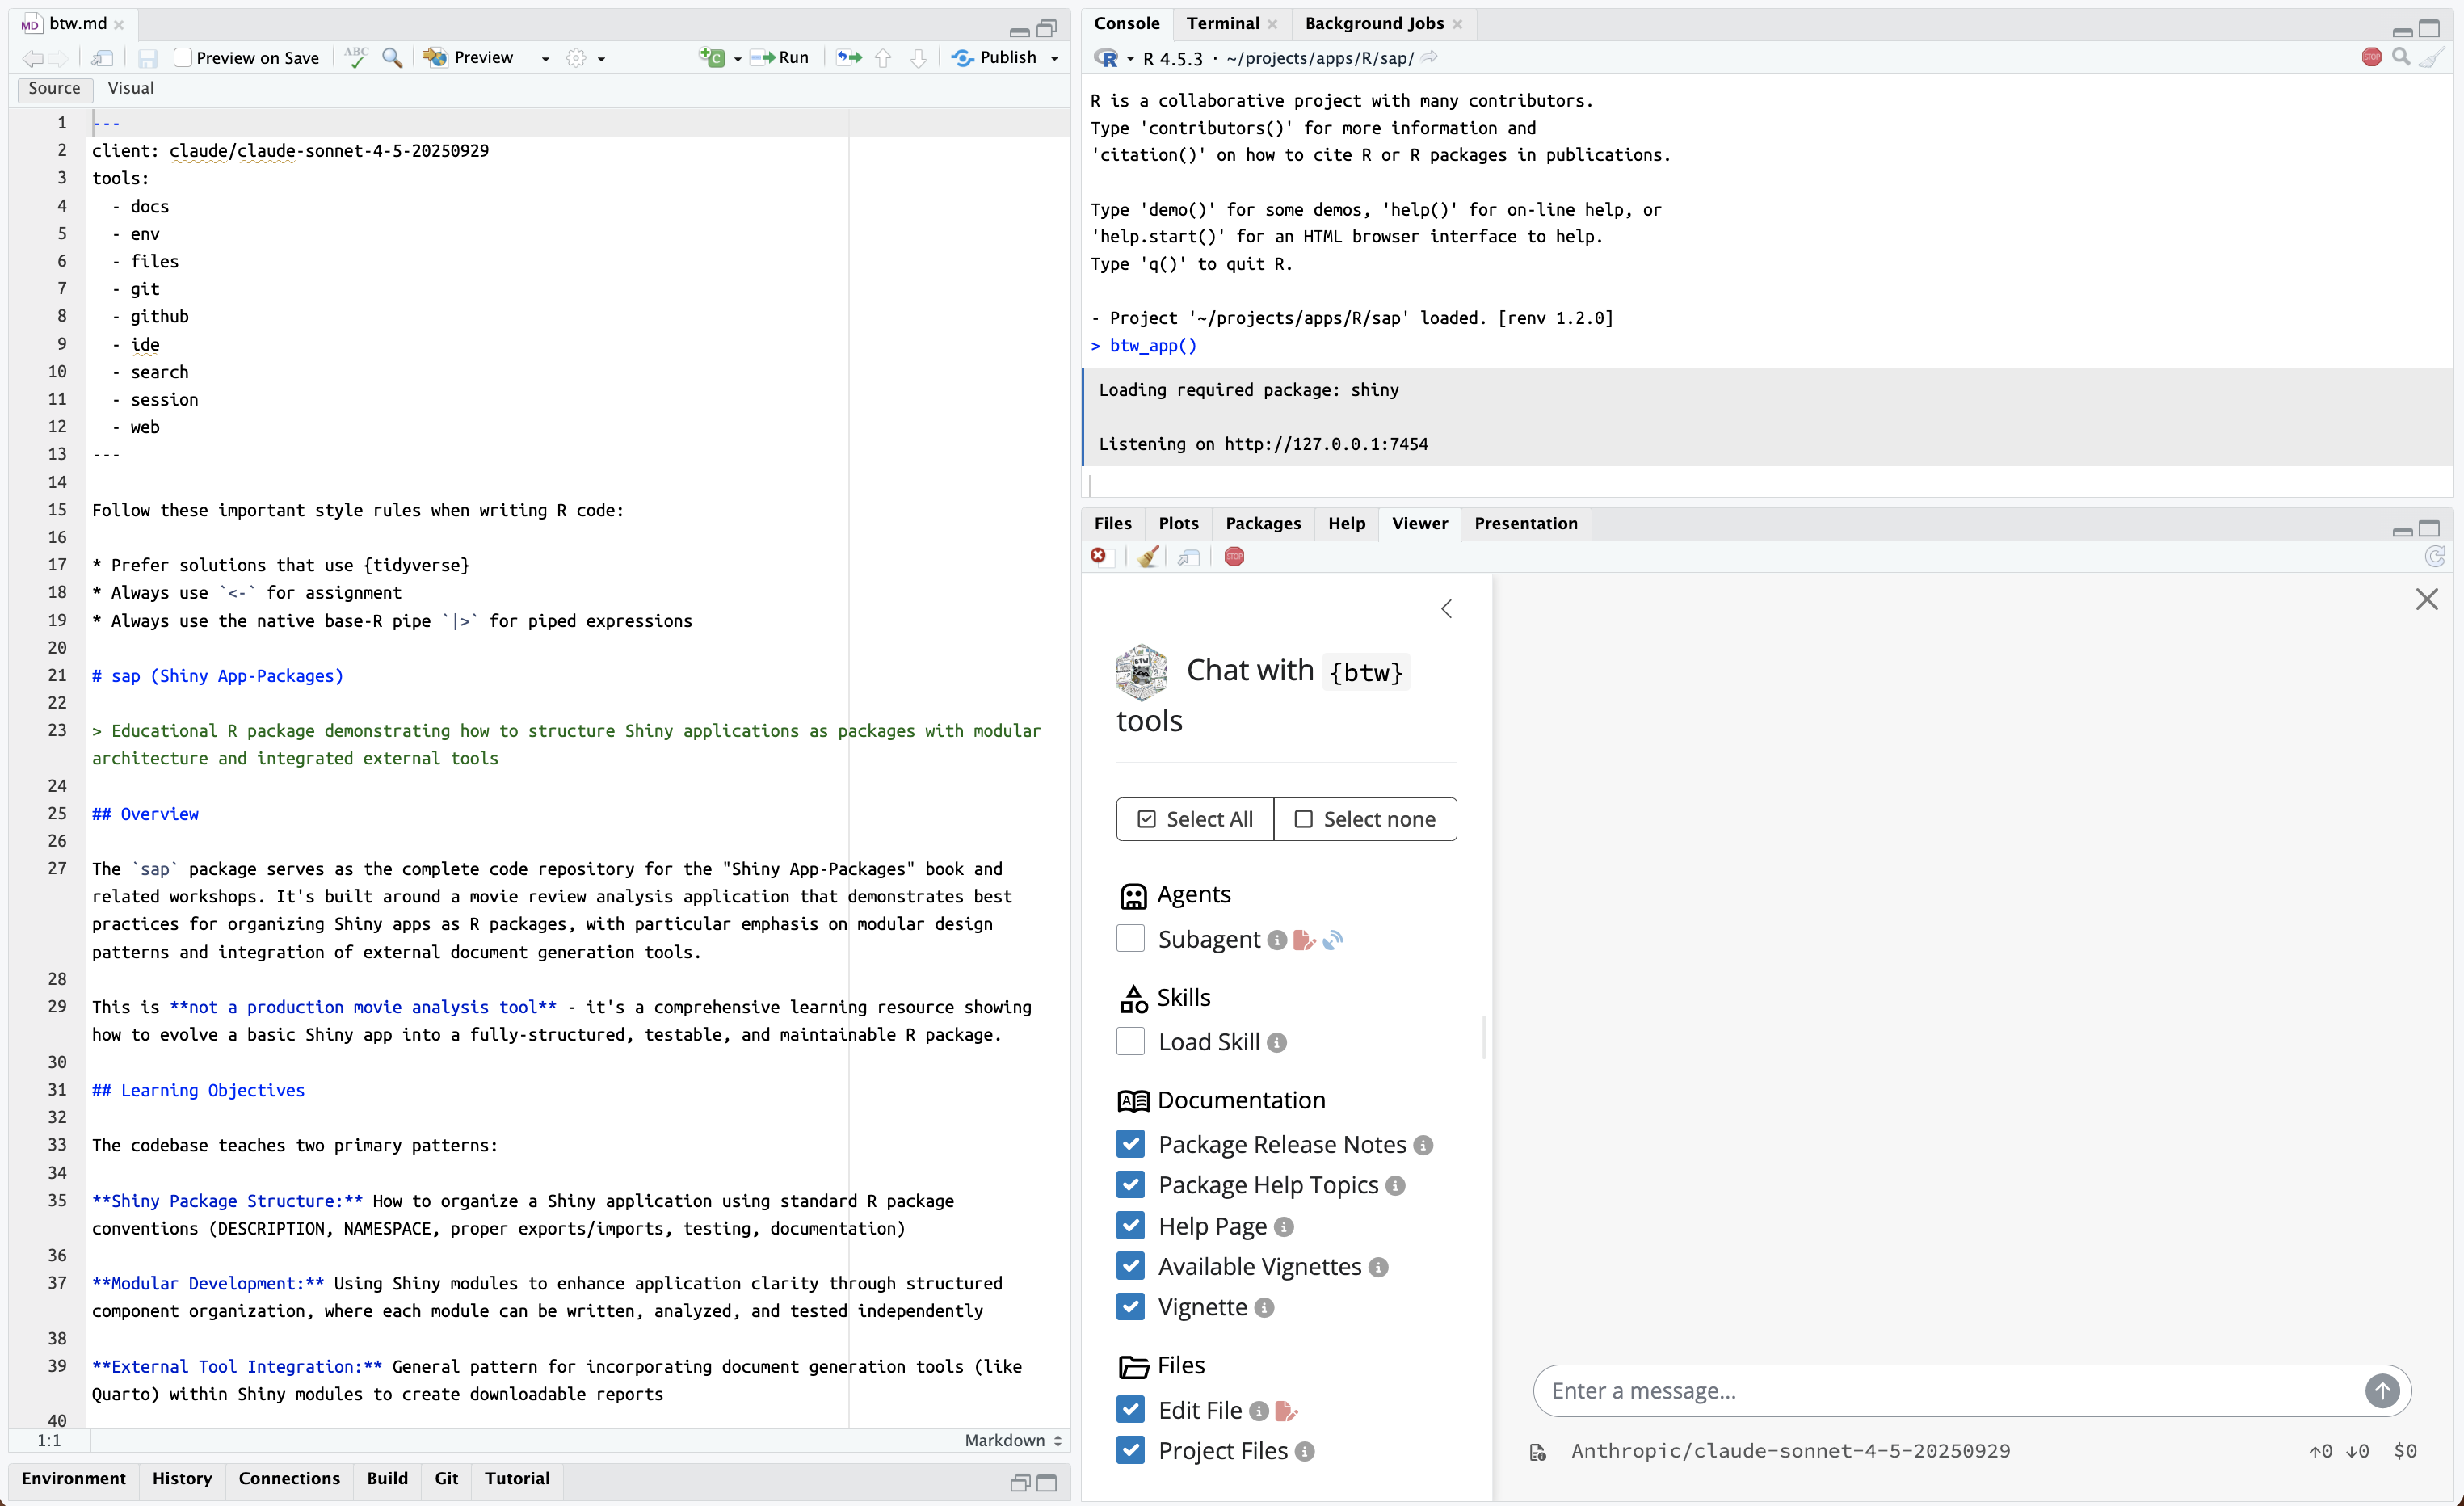
Task: Open the Markdown file type selector
Action: 1012,1440
